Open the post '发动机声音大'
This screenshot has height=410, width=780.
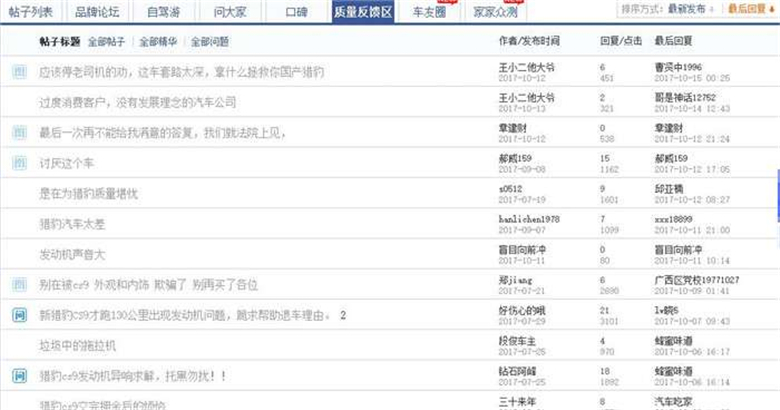72,255
